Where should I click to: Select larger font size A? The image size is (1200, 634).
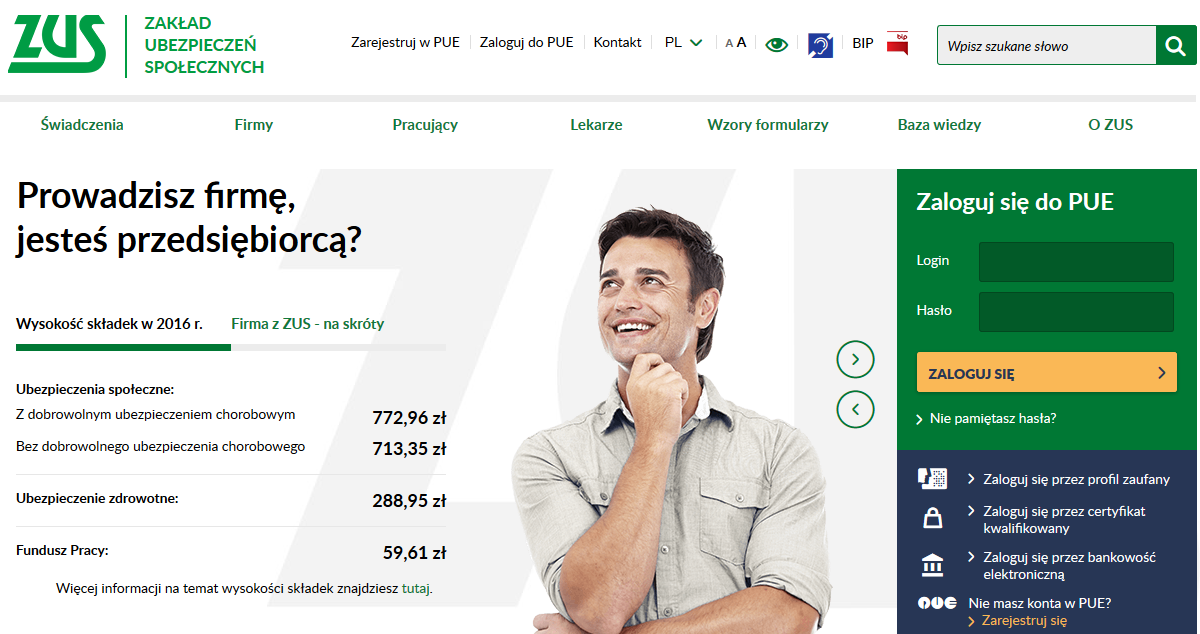tap(741, 43)
